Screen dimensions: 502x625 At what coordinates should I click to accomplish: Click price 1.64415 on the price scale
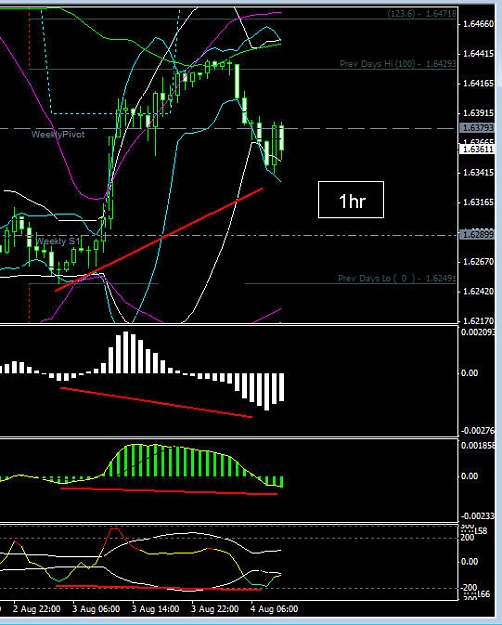478,54
